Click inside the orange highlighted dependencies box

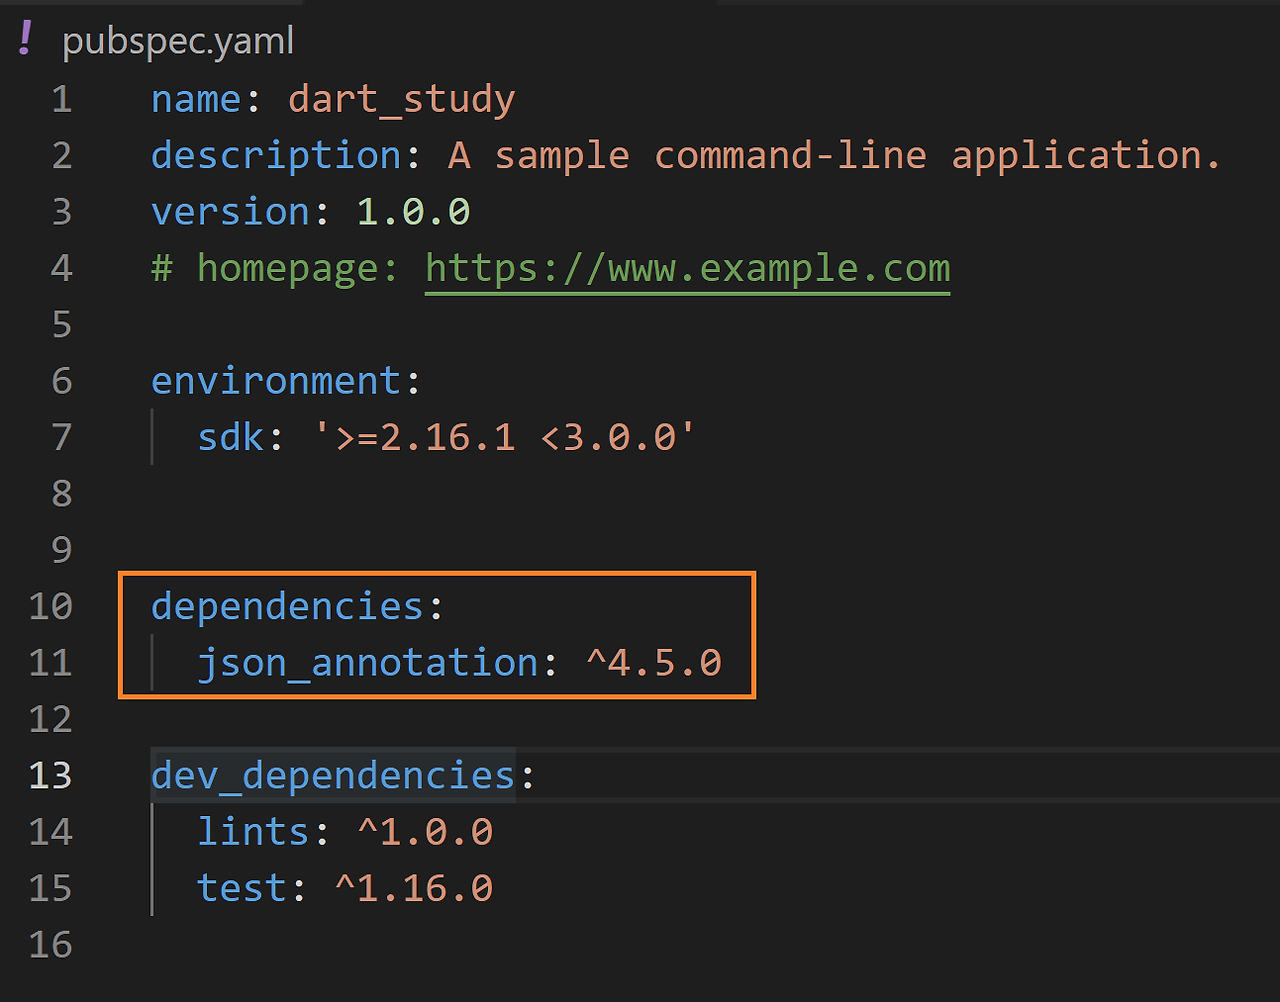pos(435,635)
